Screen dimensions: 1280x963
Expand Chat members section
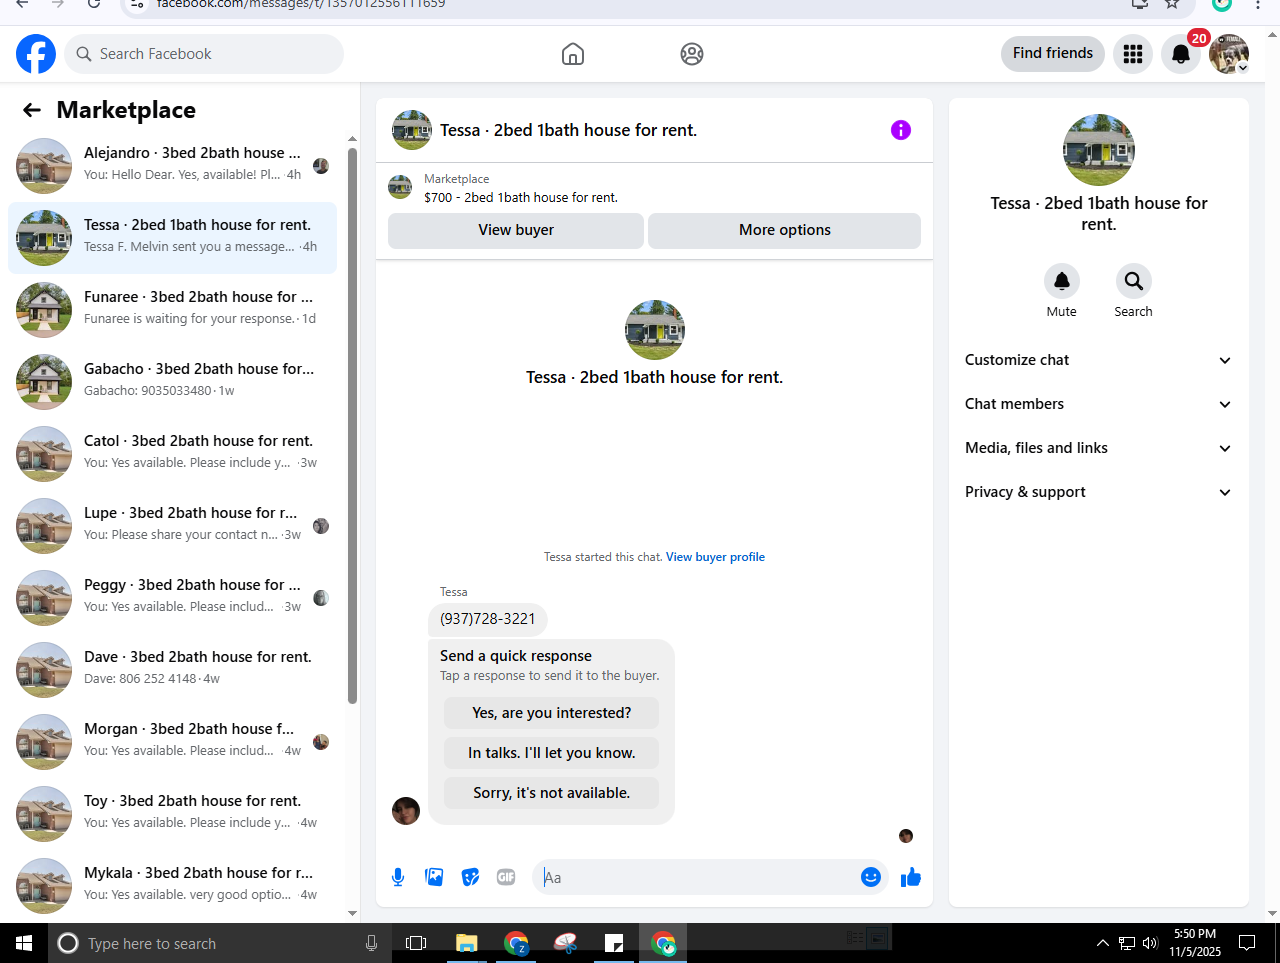[1098, 404]
